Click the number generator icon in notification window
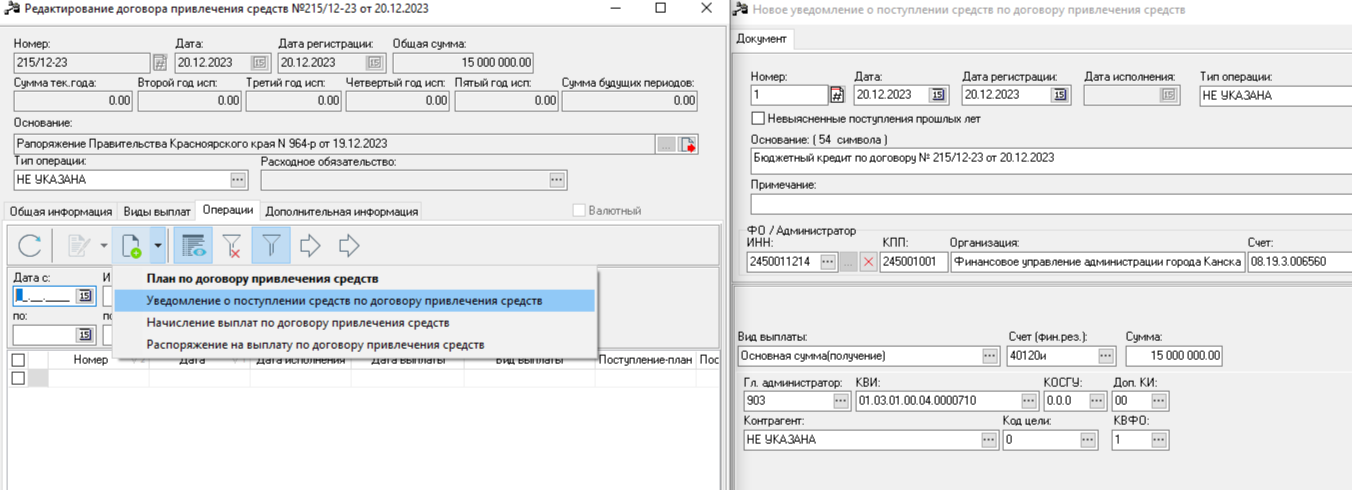This screenshot has height=490, width=1352. pos(837,95)
